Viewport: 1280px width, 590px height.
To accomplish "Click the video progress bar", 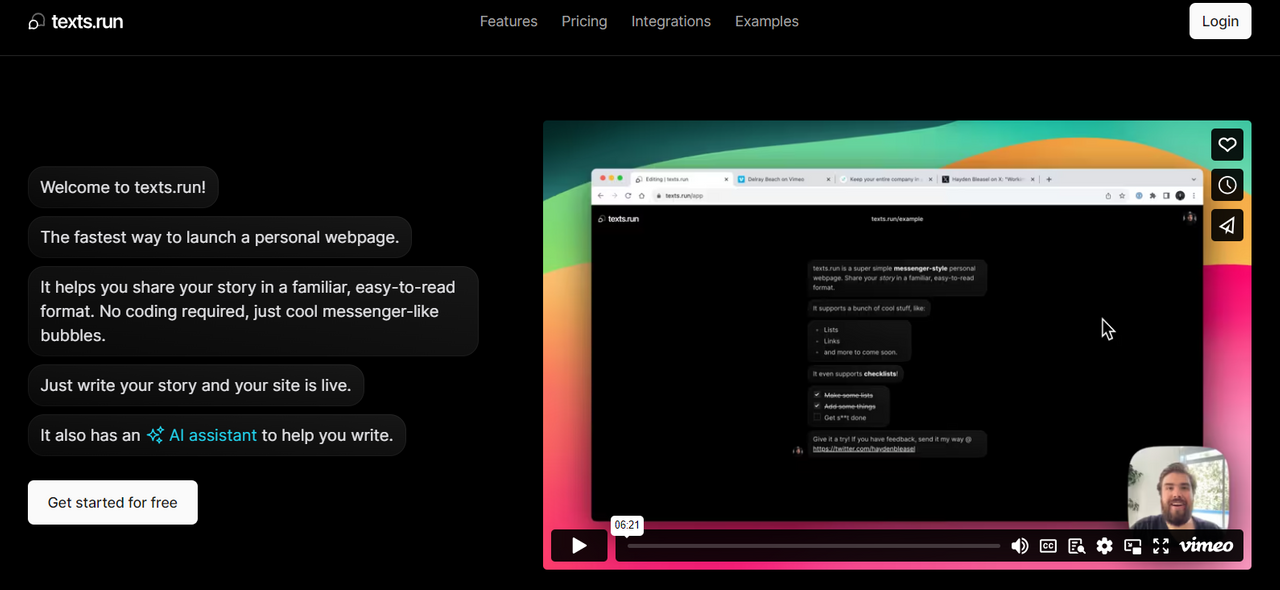I will (x=814, y=546).
